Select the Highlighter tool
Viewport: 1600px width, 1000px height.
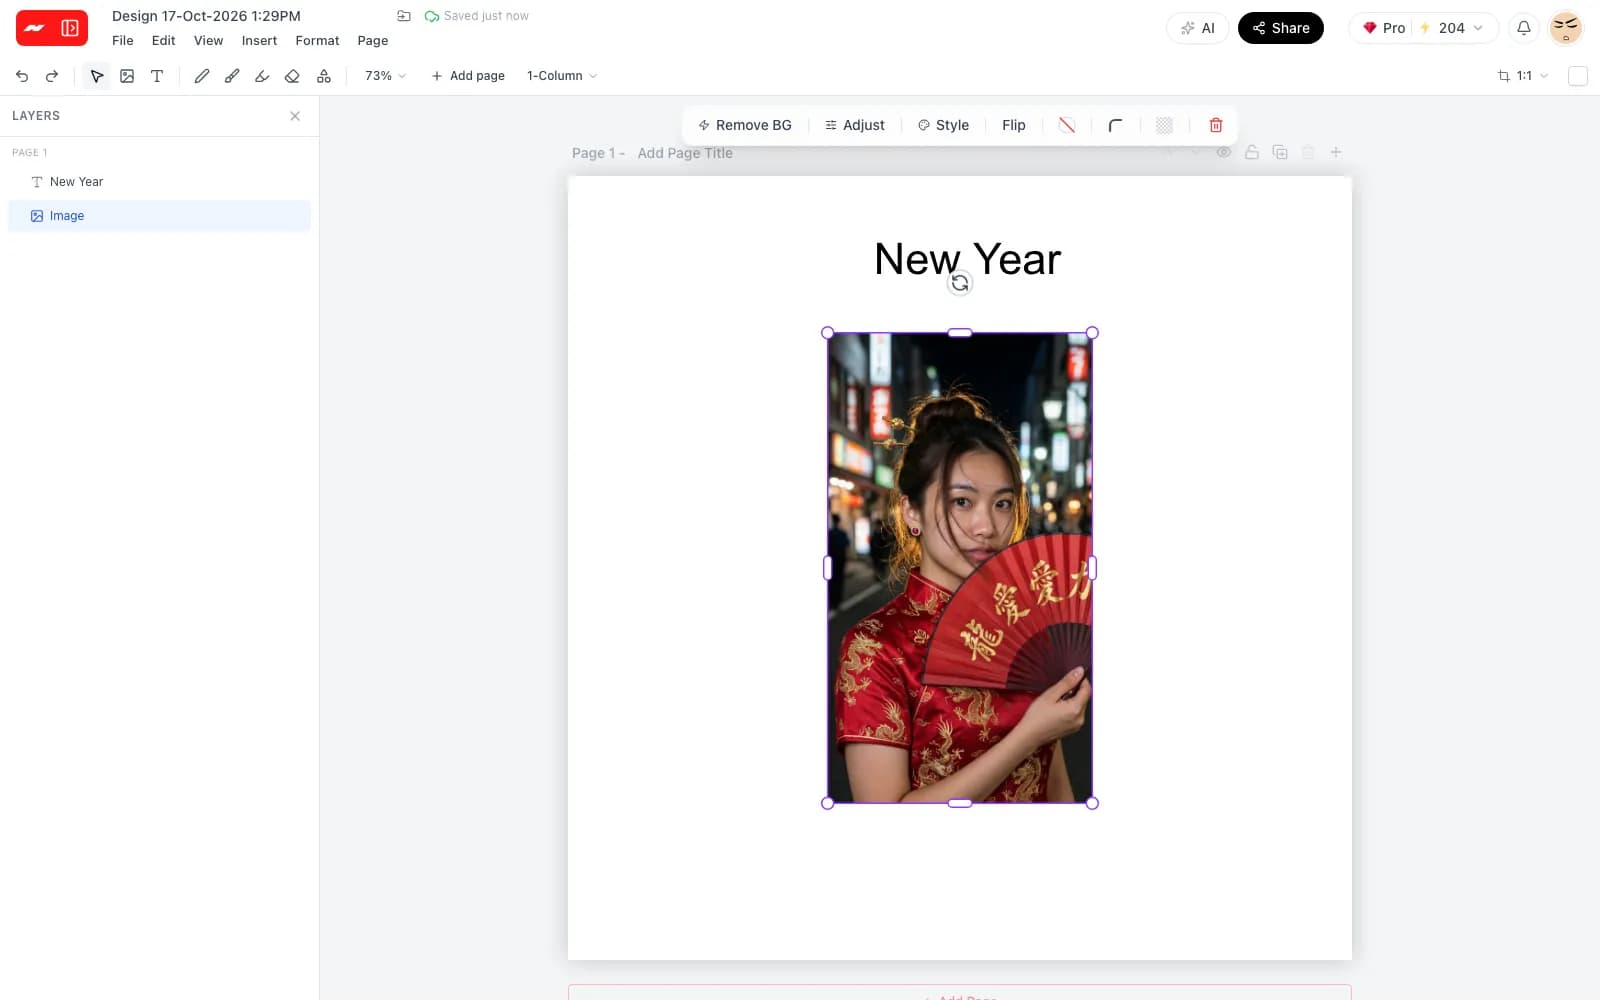(262, 76)
